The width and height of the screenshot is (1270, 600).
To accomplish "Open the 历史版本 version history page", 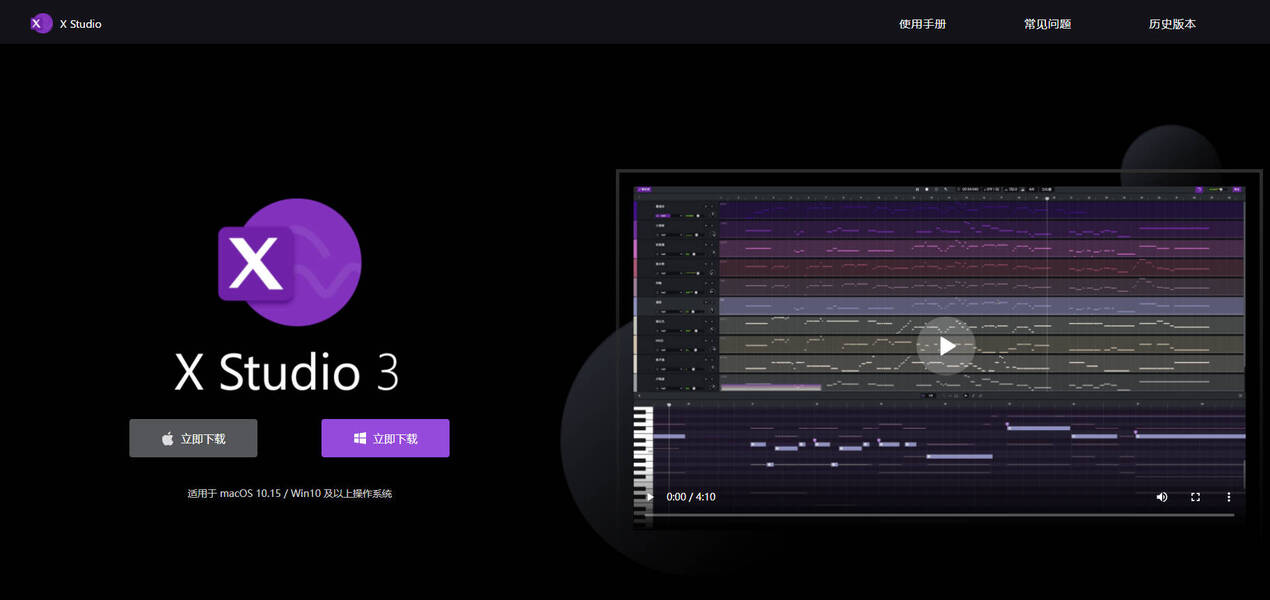I will 1172,24.
